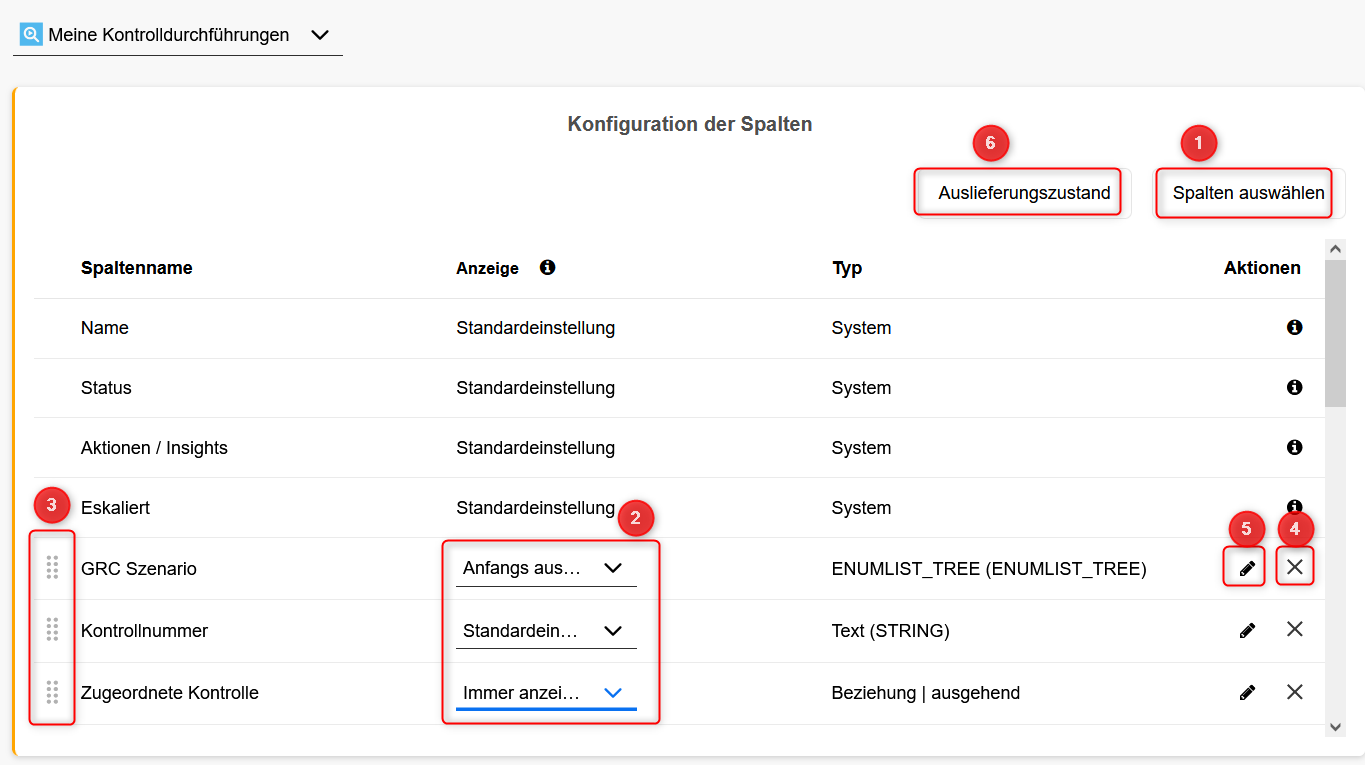
Task: Remove Zugeordnete Kontrolle using the X action
Action: point(1294,692)
